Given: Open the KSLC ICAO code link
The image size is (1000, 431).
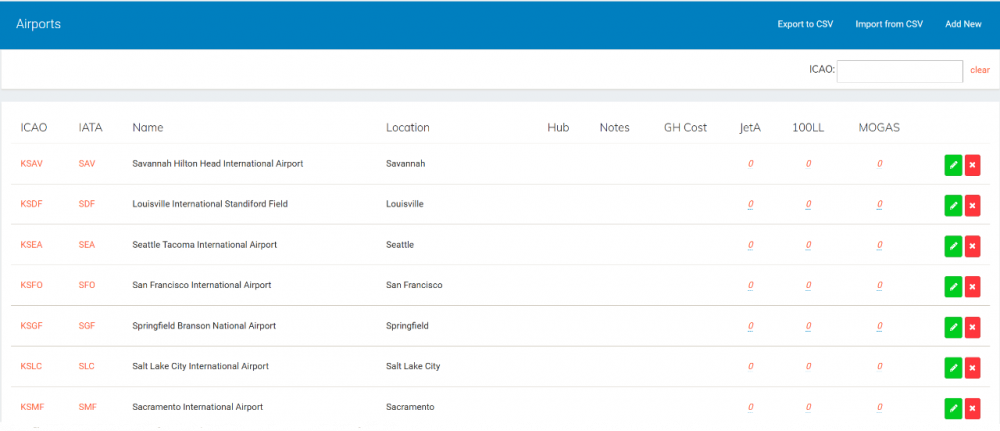Looking at the screenshot, I should 32,366.
